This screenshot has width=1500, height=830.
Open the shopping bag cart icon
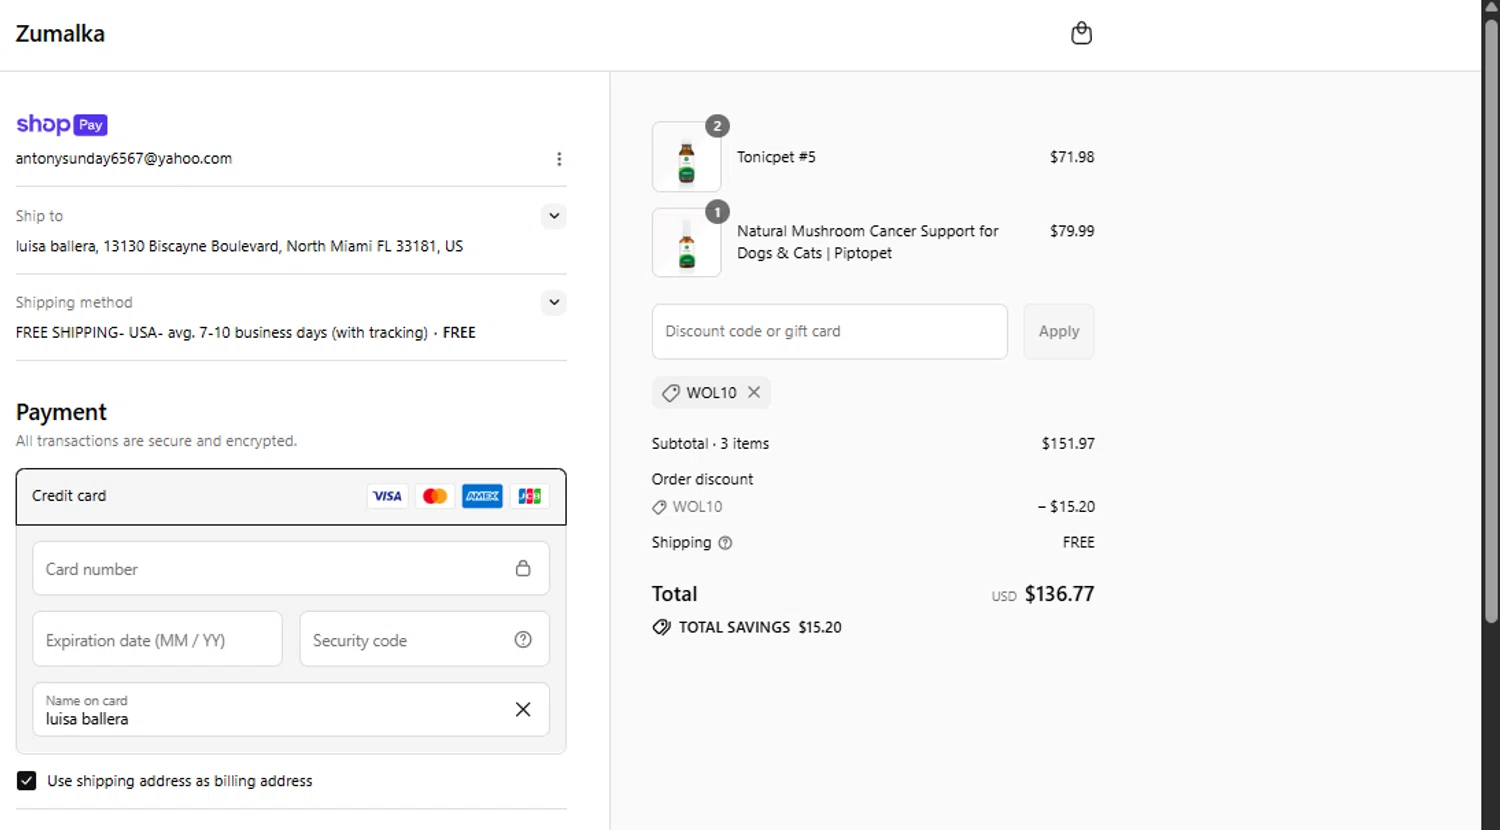pyautogui.click(x=1081, y=33)
